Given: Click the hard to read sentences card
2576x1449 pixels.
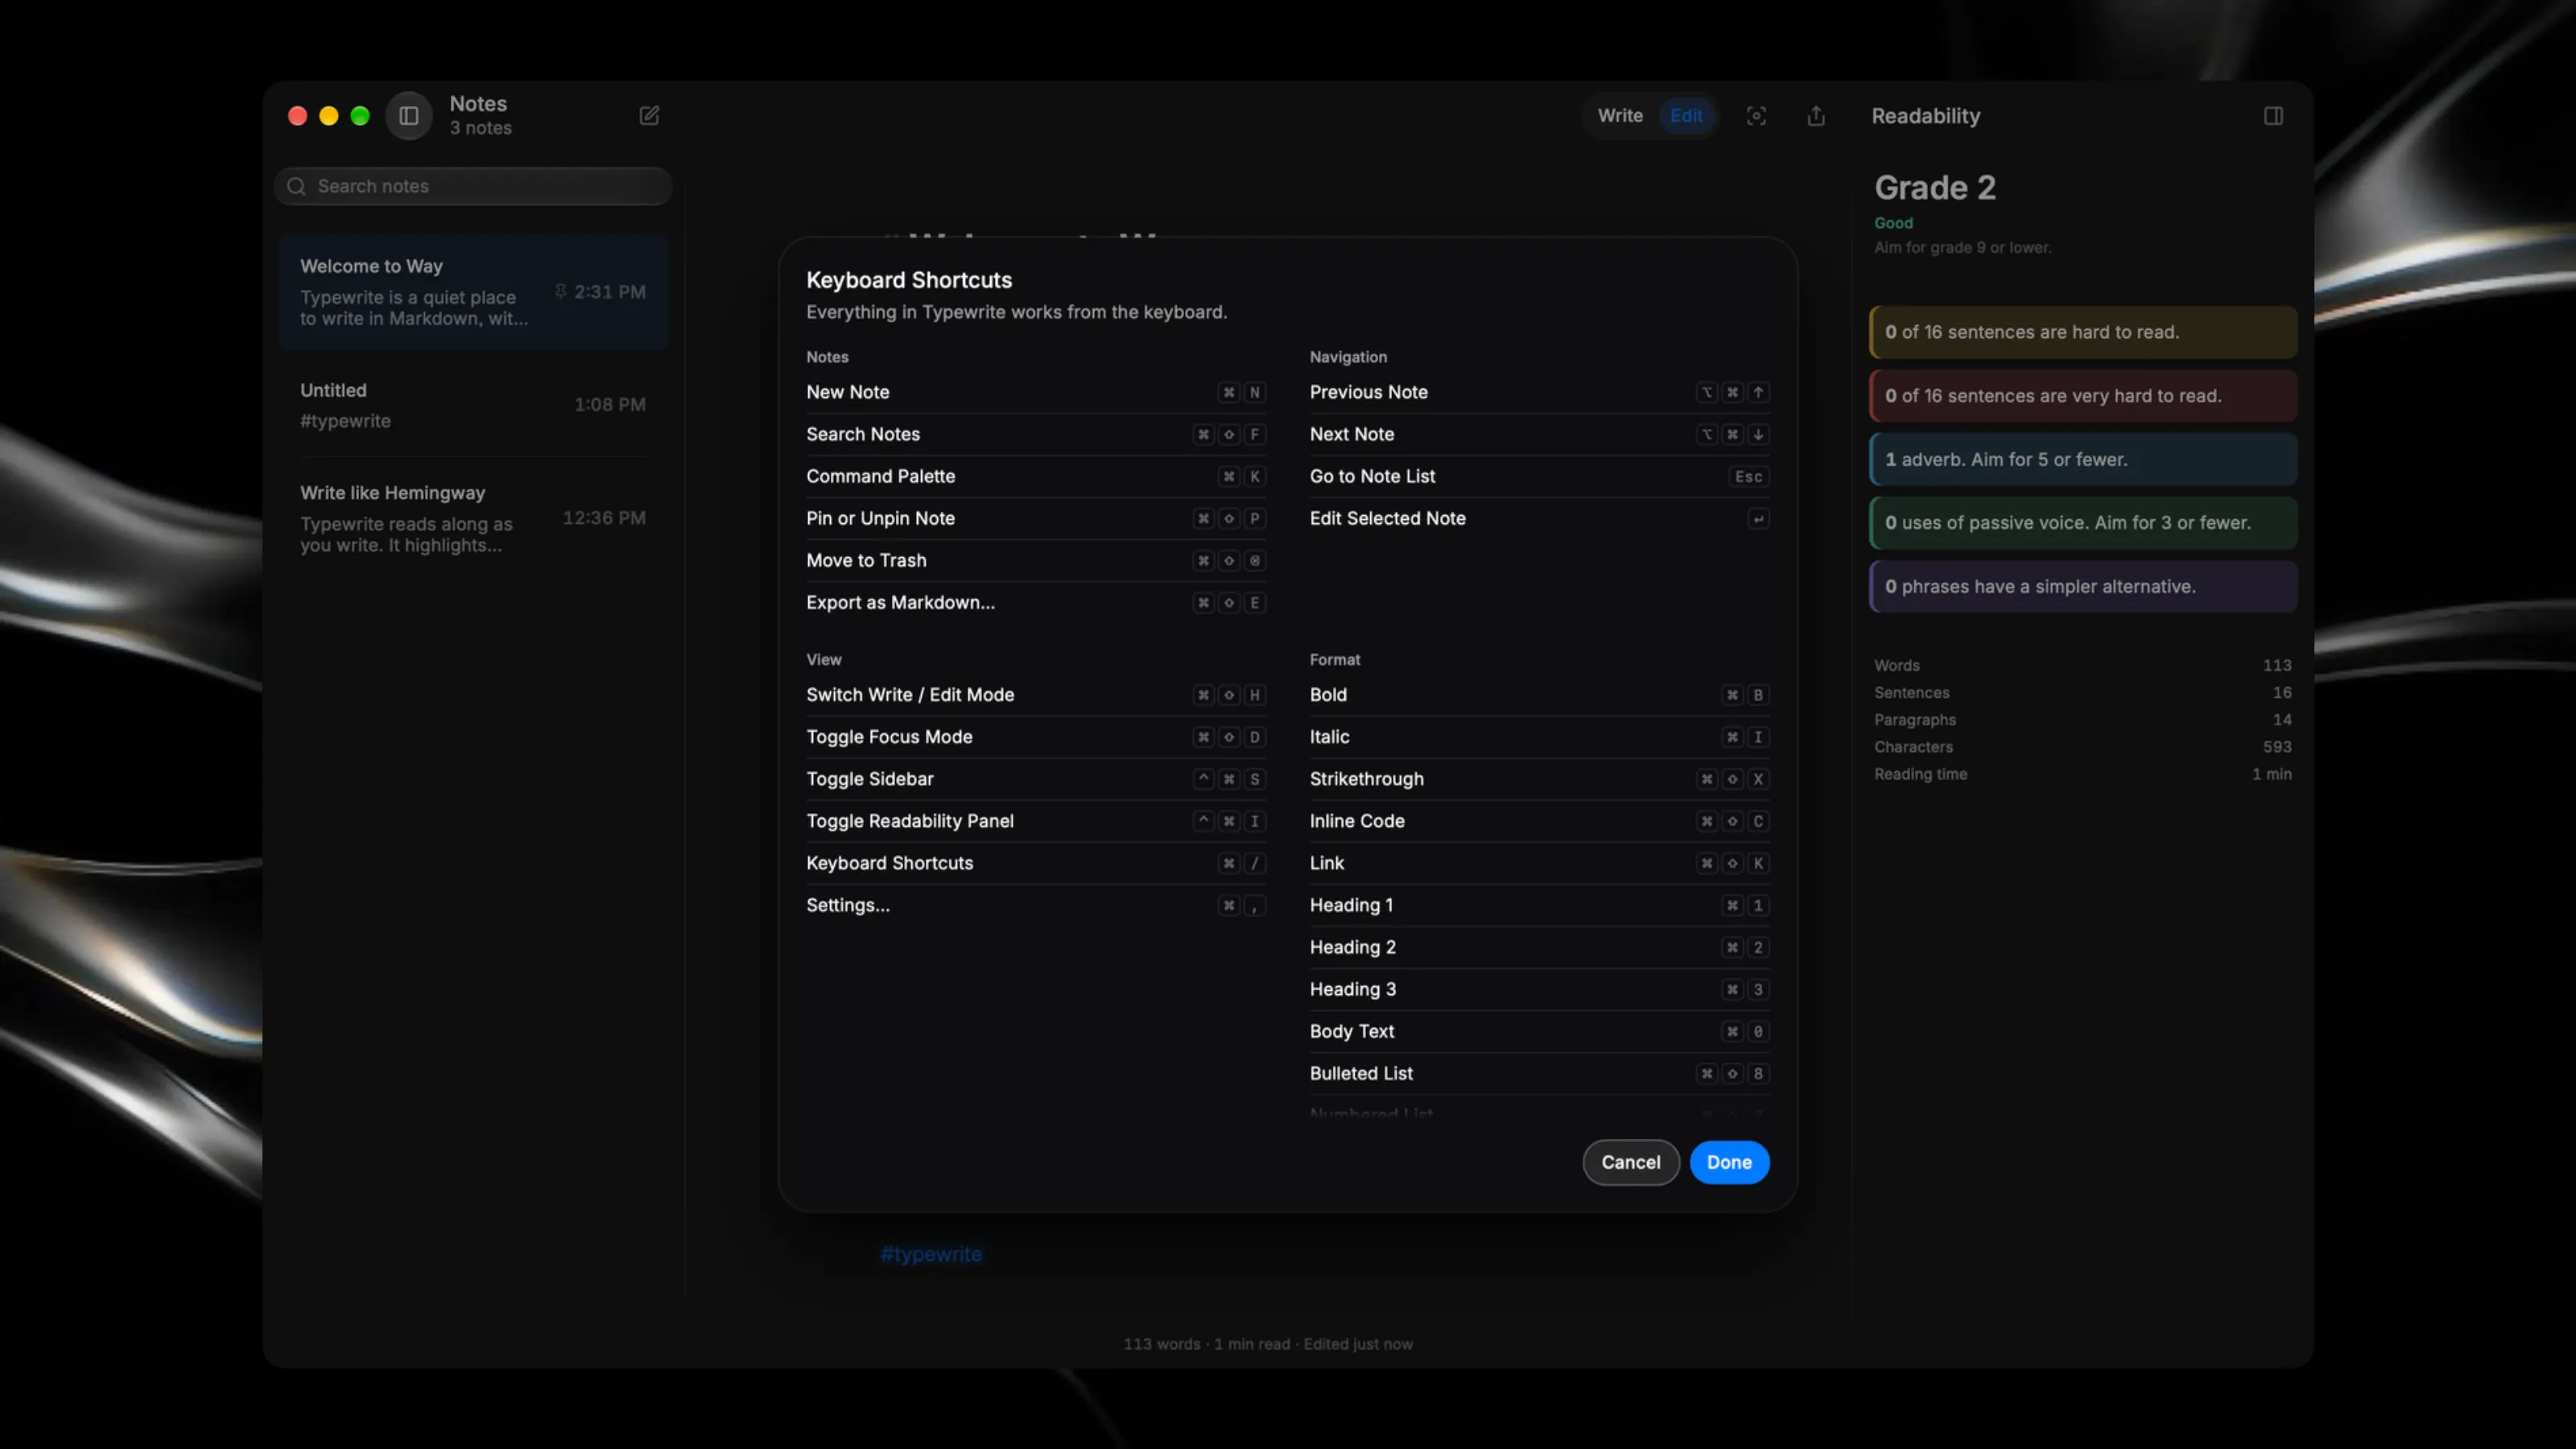Looking at the screenshot, I should click(x=2083, y=332).
